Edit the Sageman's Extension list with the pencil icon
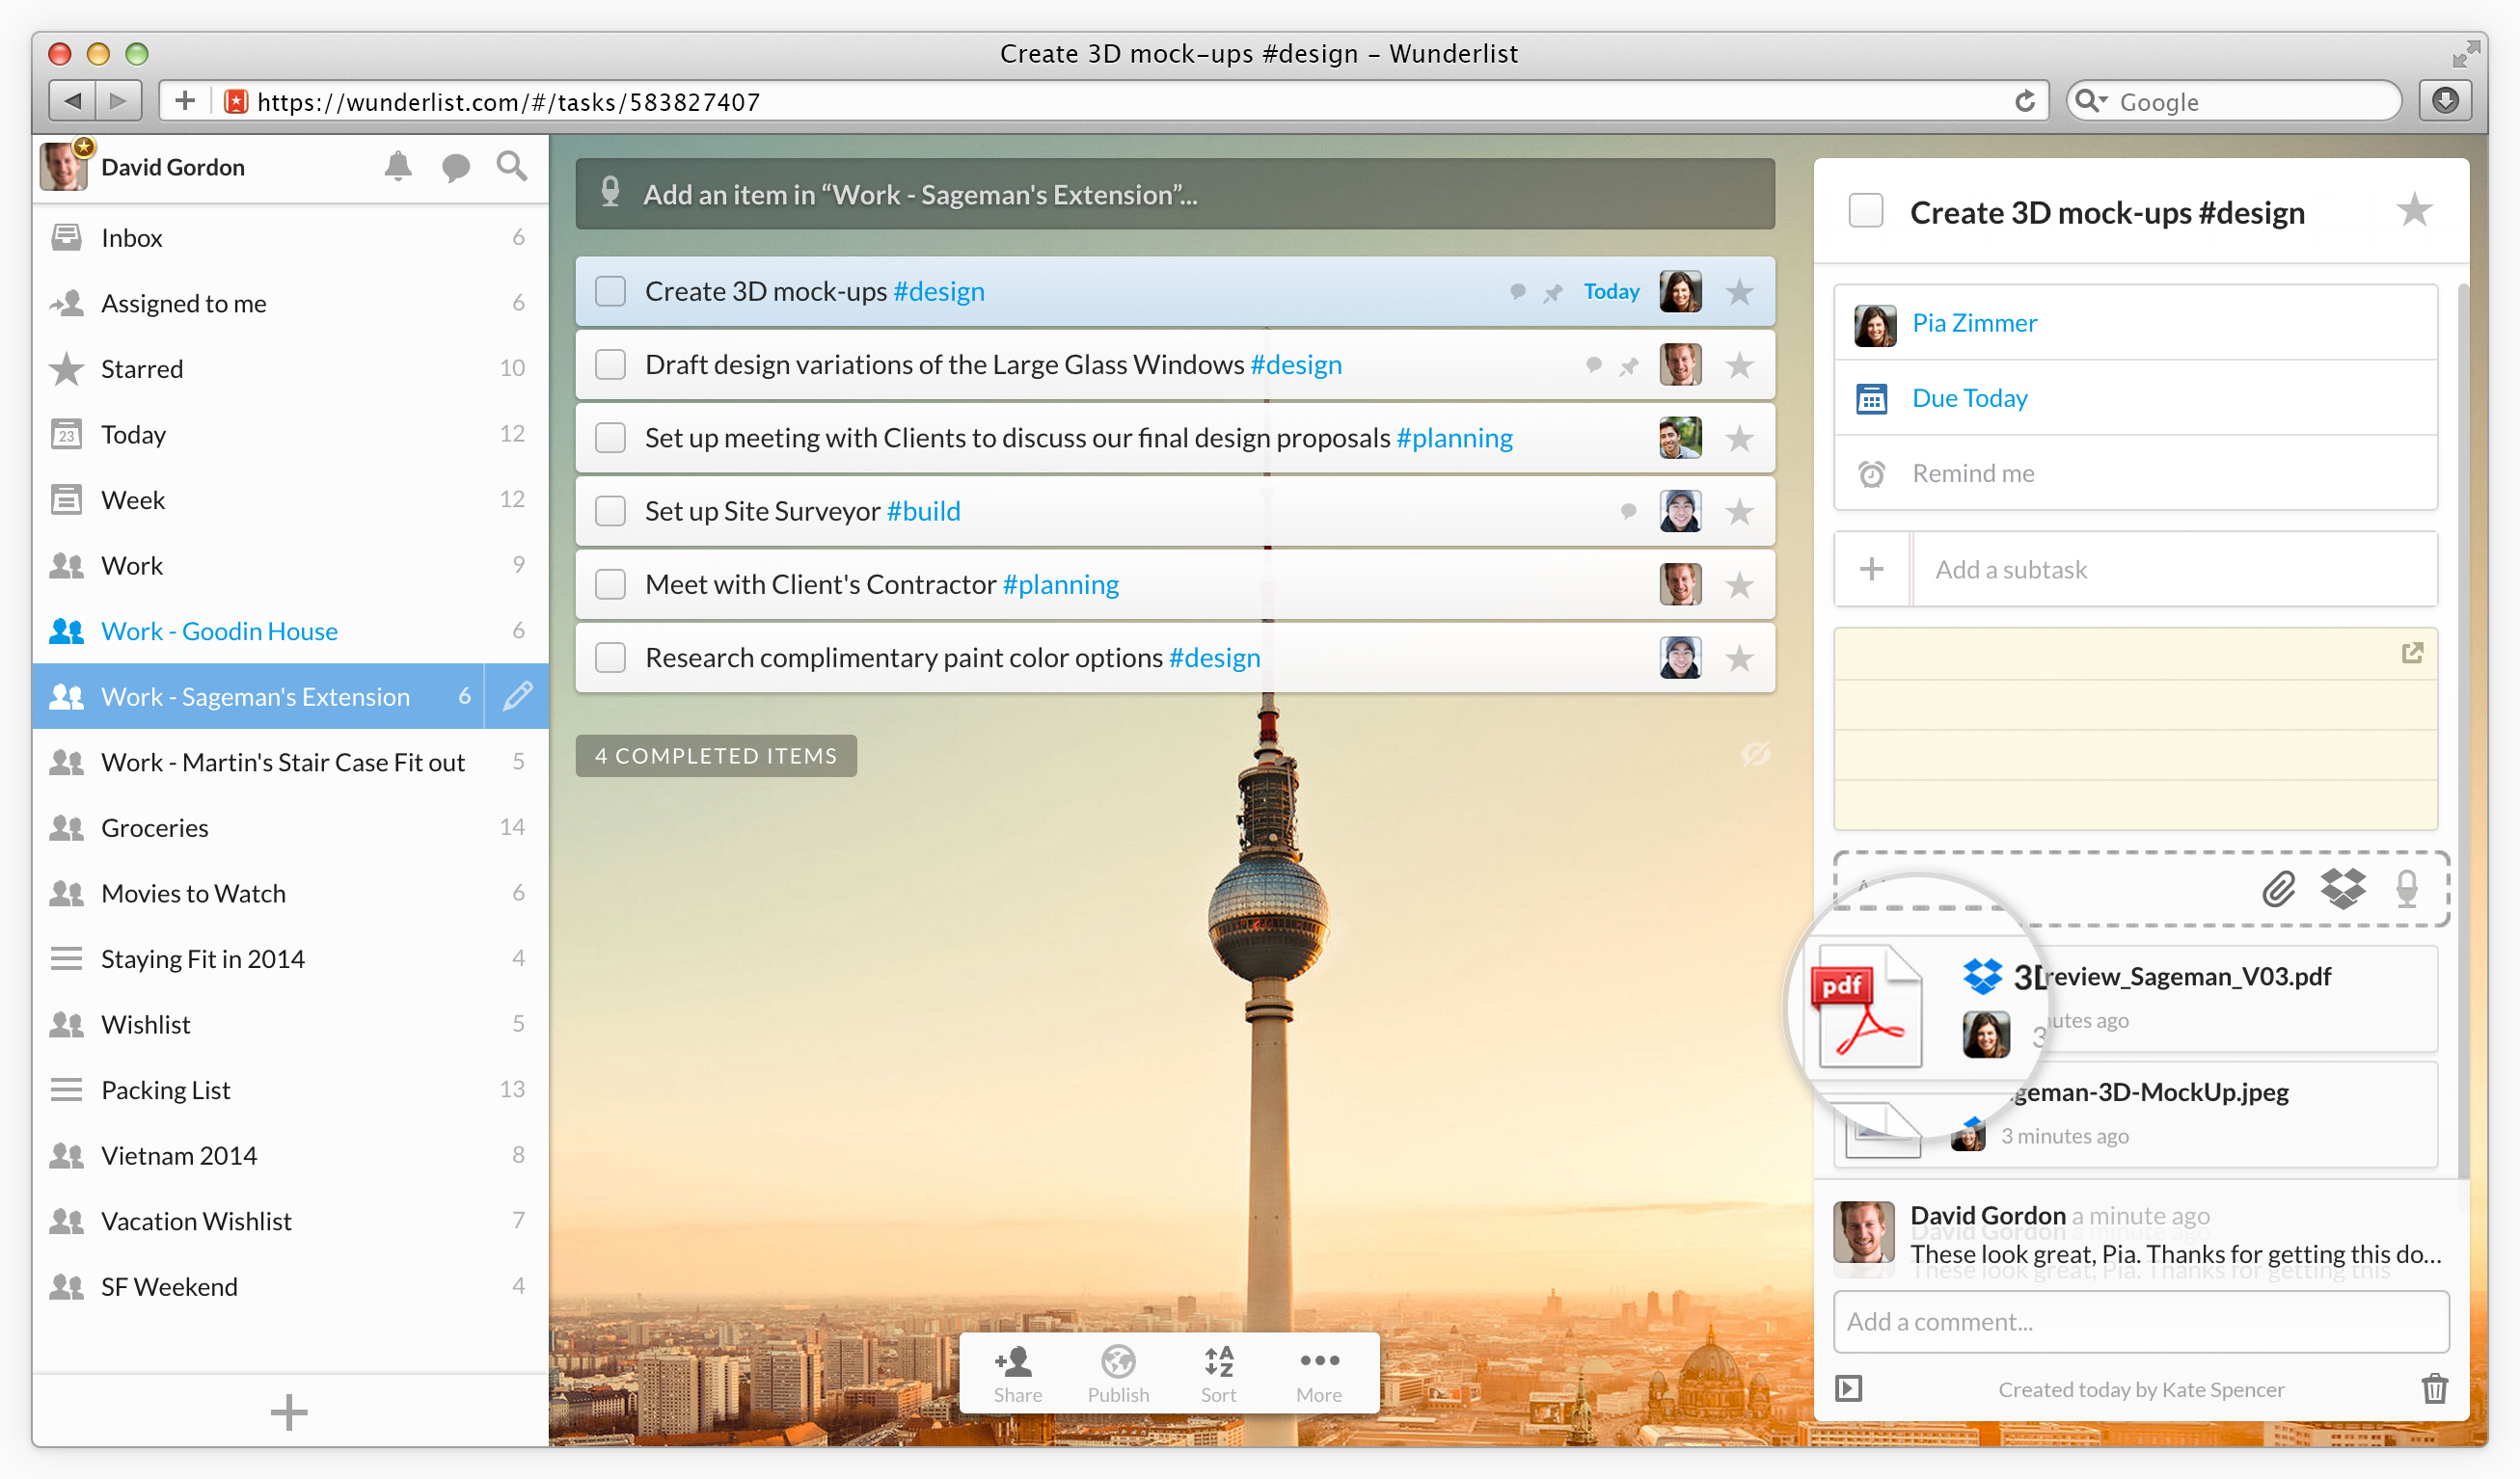The width and height of the screenshot is (2520, 1479). click(x=517, y=696)
